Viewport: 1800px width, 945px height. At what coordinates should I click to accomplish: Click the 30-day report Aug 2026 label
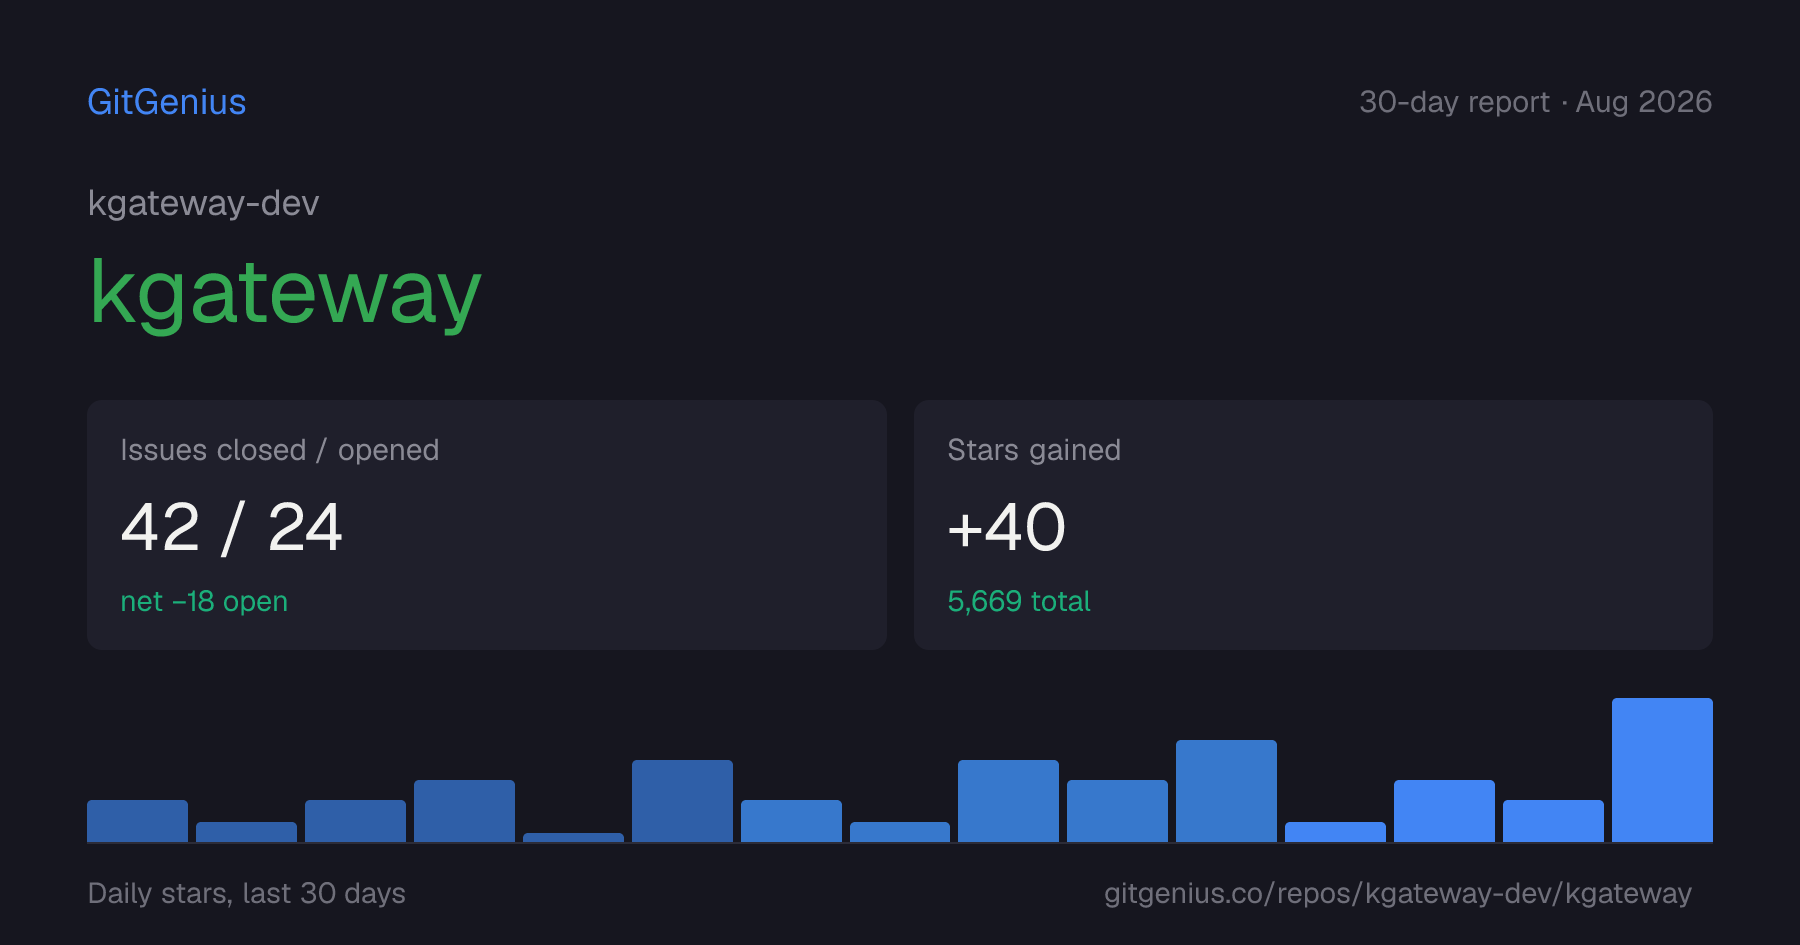pyautogui.click(x=1535, y=102)
